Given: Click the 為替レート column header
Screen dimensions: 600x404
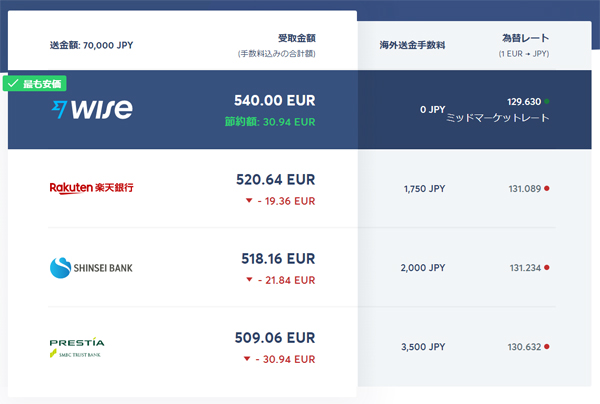Looking at the screenshot, I should [525, 37].
